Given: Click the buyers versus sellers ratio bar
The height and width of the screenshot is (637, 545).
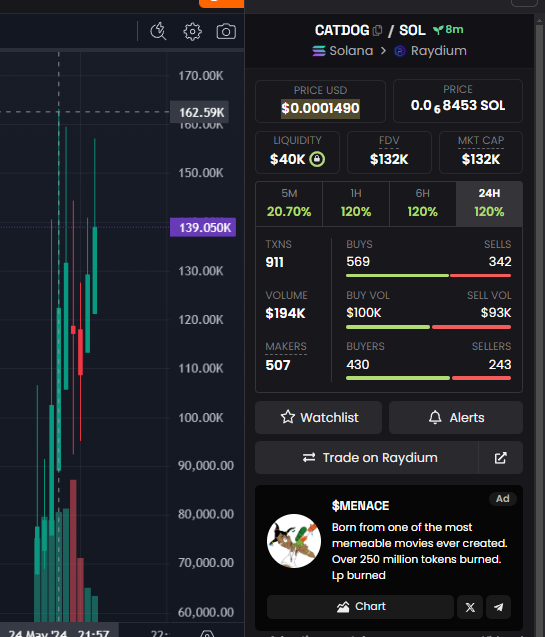Looking at the screenshot, I should (x=428, y=378).
